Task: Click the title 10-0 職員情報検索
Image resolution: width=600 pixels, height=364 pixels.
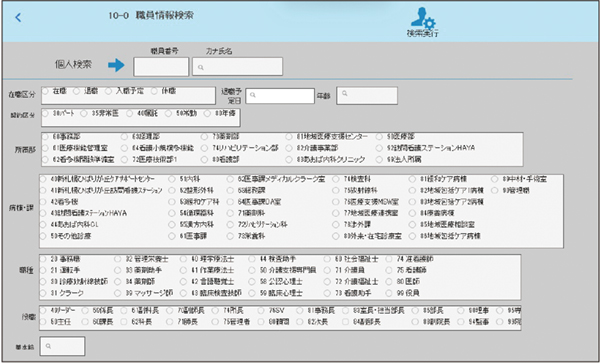Action: [x=151, y=16]
